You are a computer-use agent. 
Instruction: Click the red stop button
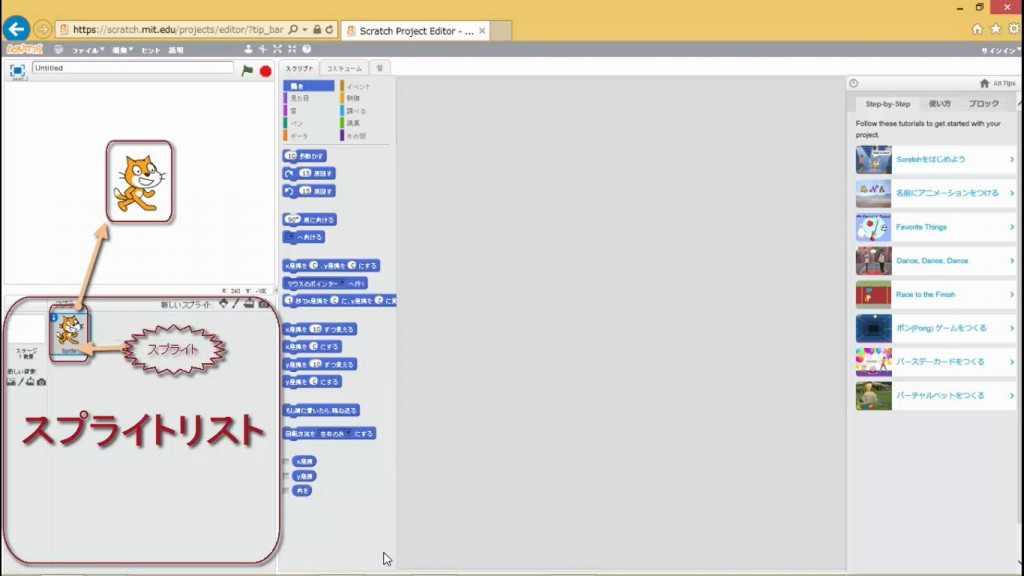tap(265, 71)
